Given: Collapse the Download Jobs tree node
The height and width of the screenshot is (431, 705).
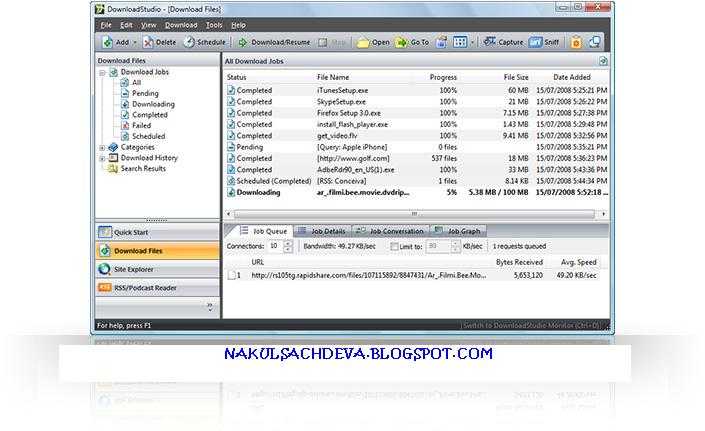Looking at the screenshot, I should pos(102,72).
